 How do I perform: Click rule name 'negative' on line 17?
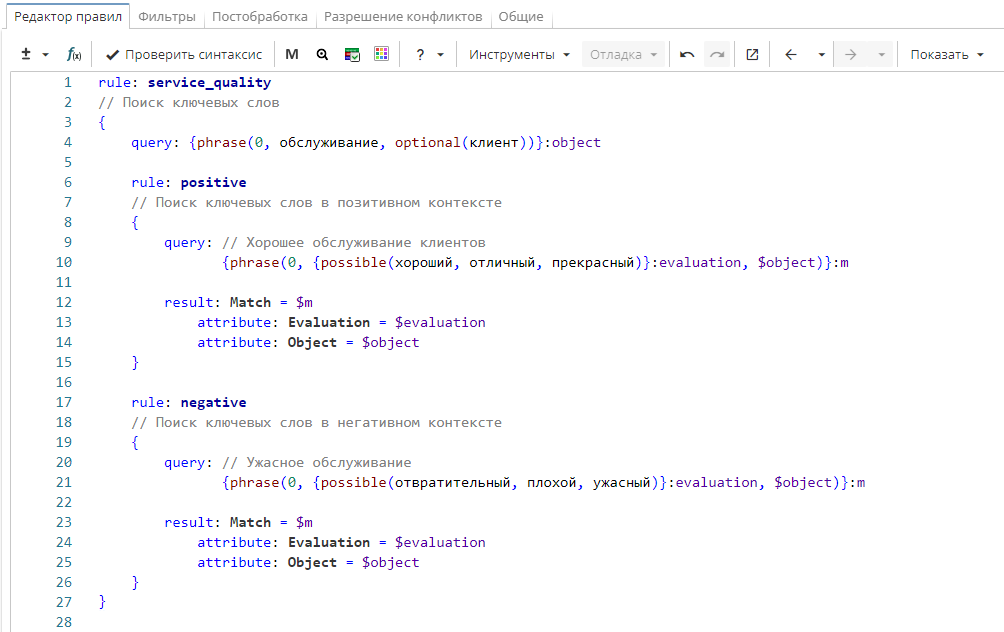click(x=213, y=402)
